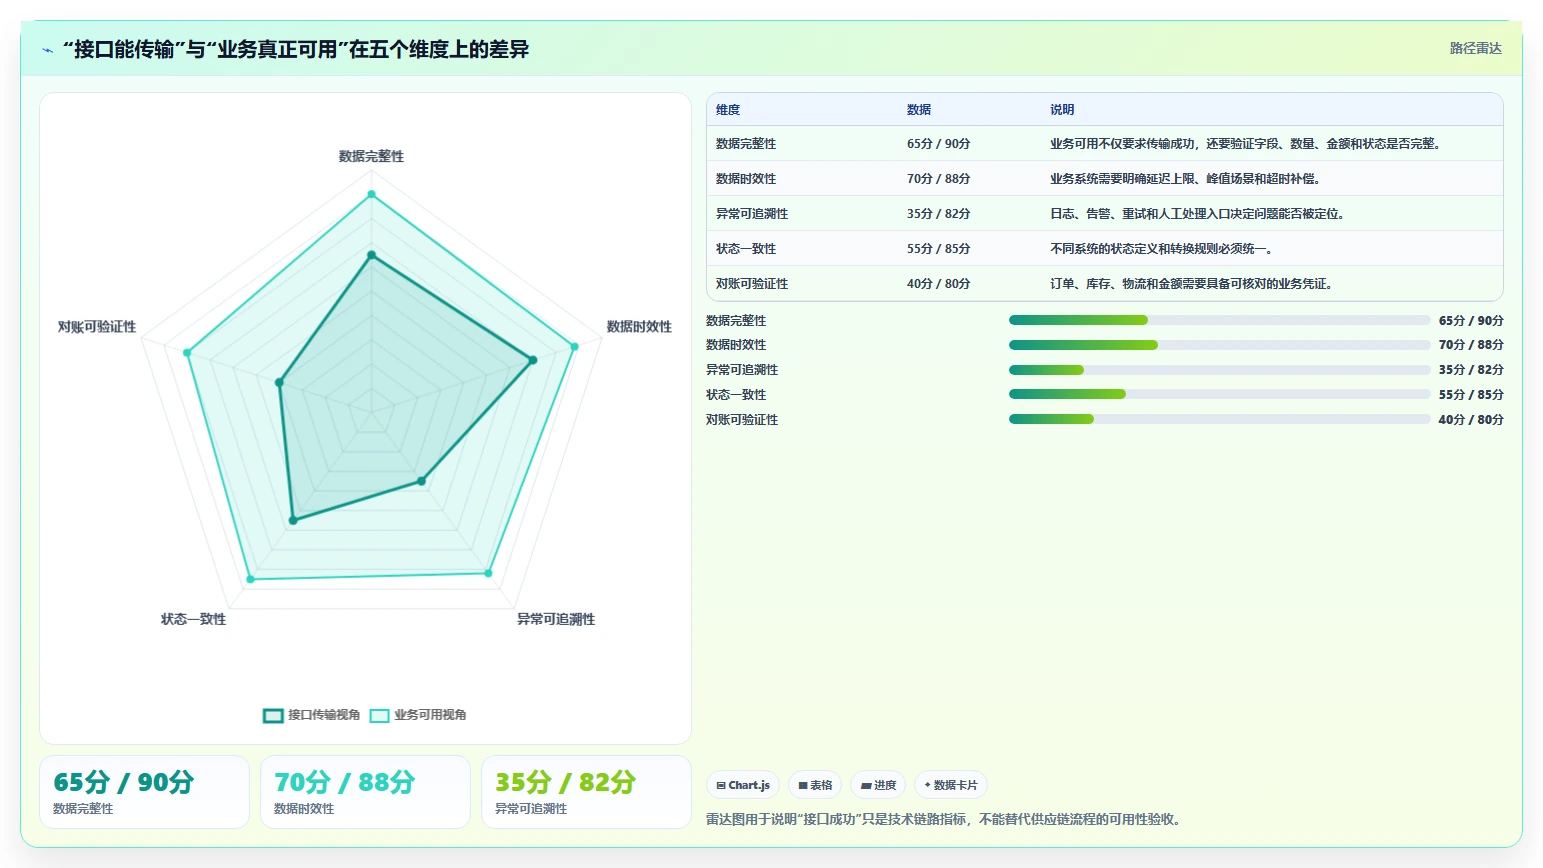Click the 进度 chip

click(878, 785)
